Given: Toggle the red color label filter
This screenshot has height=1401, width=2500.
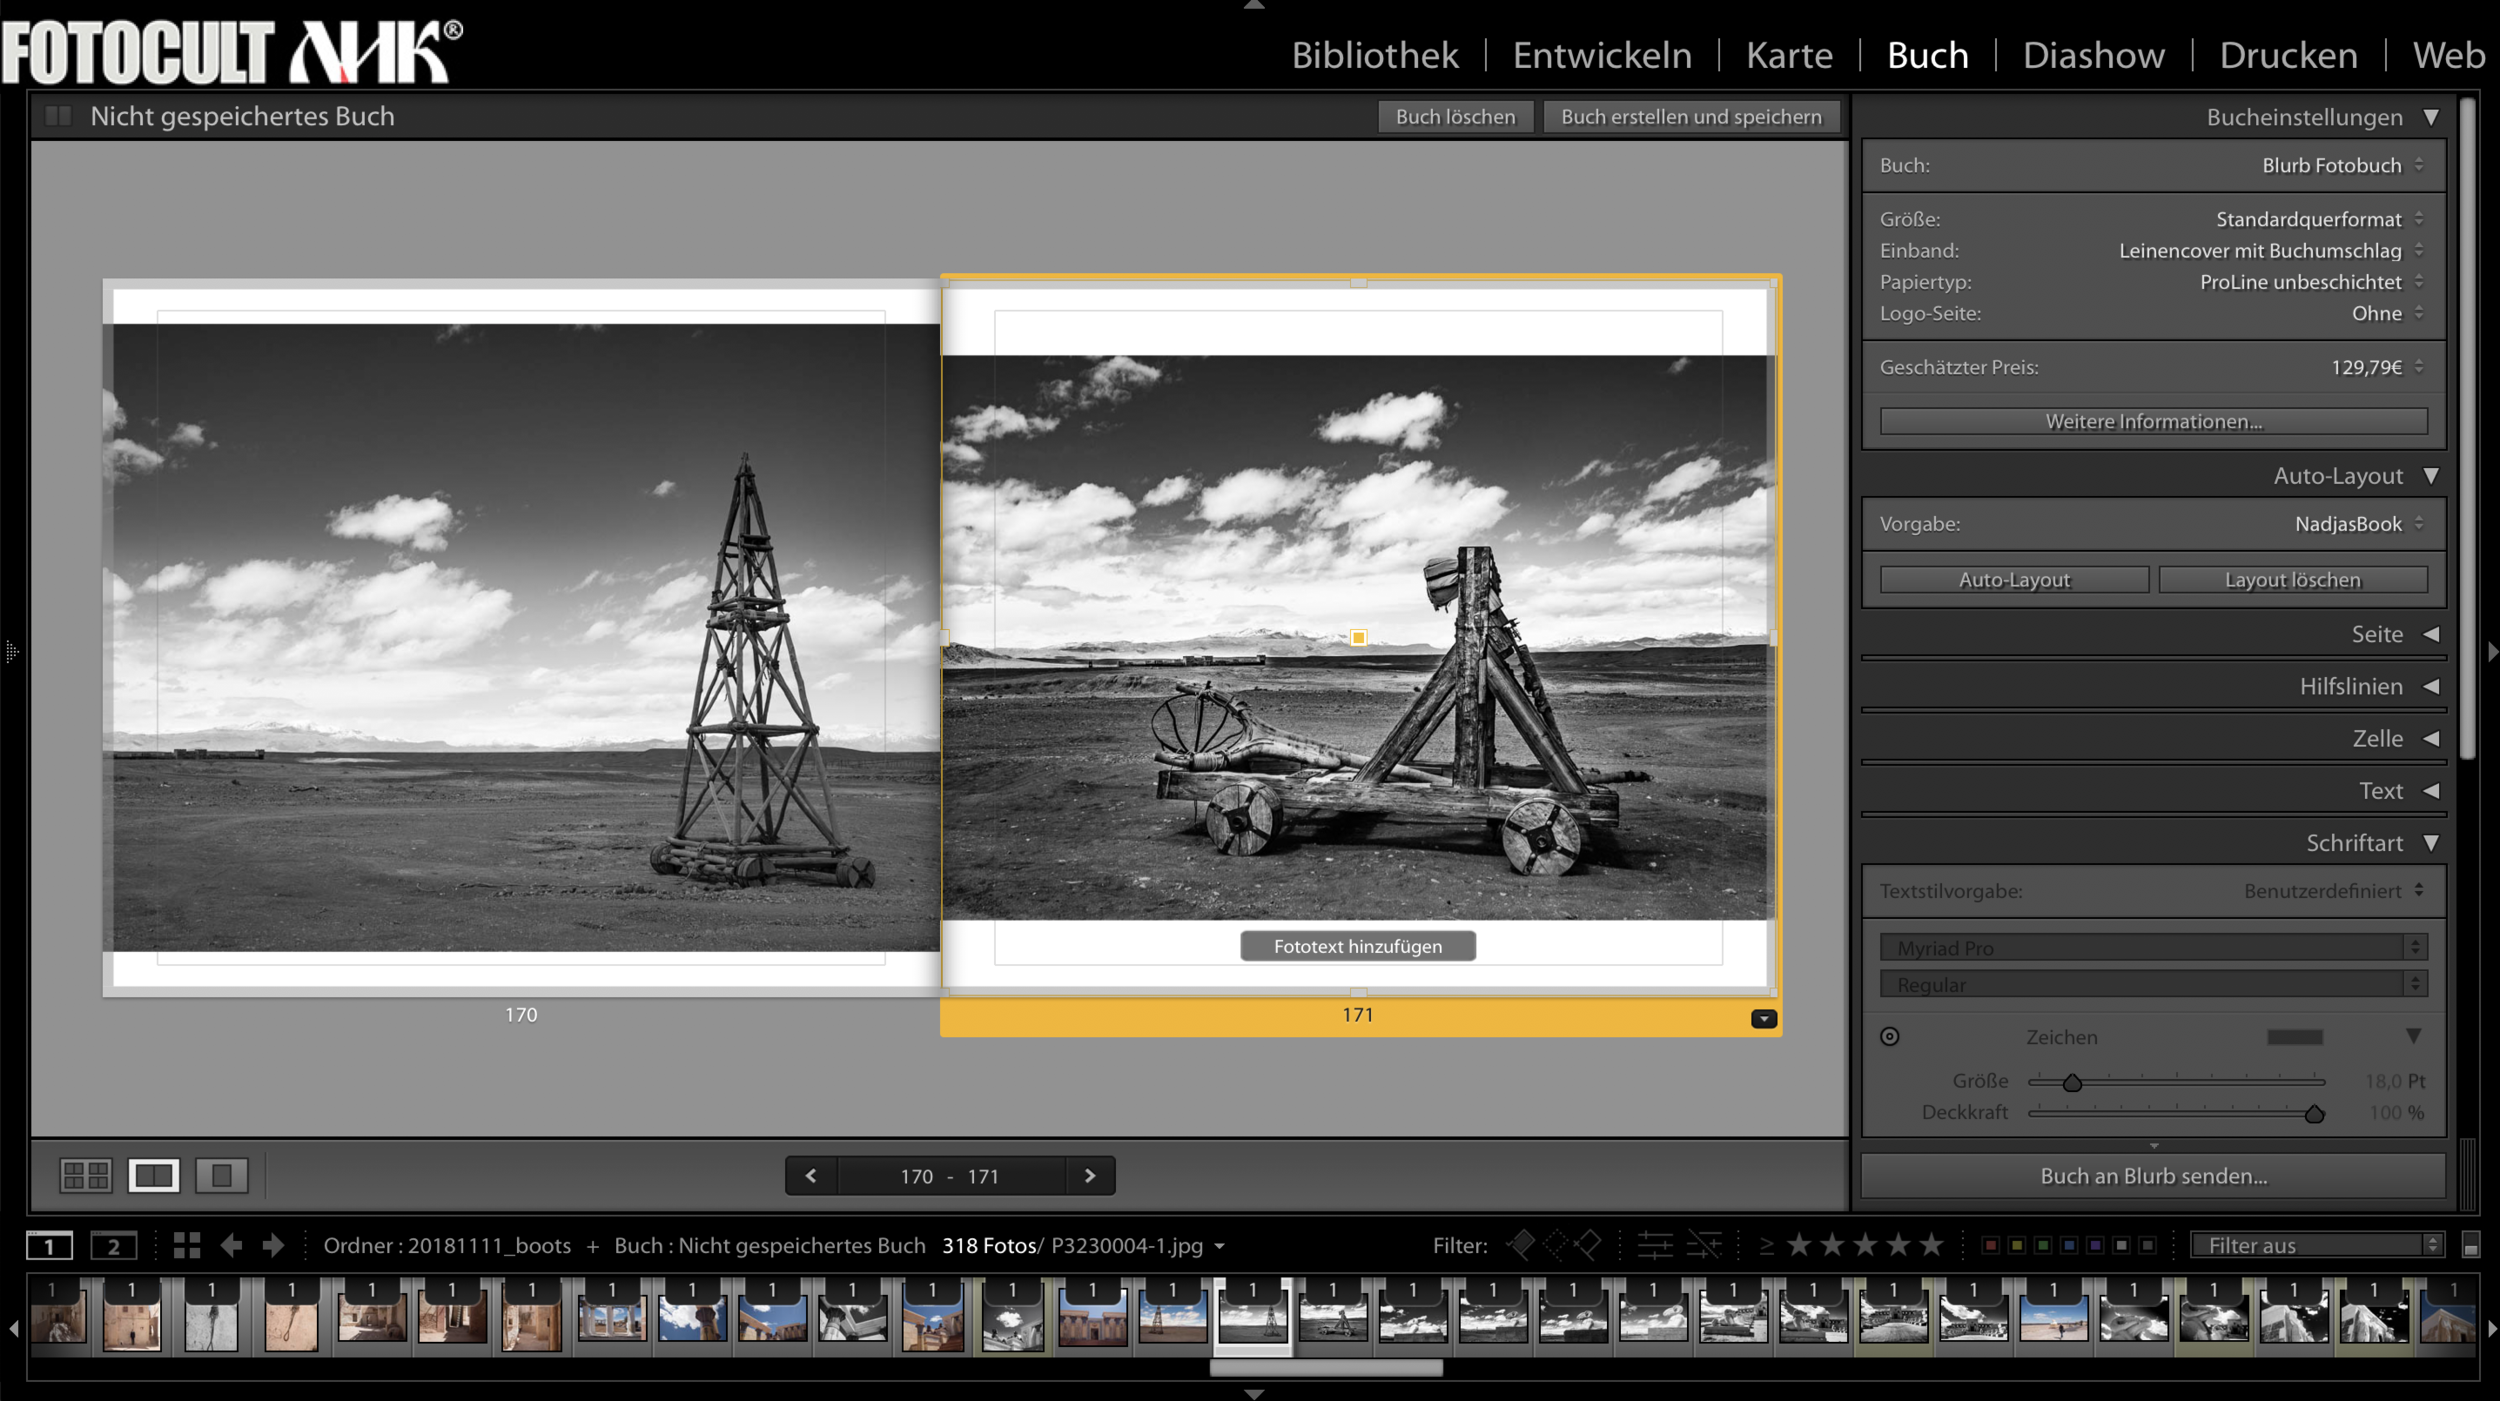Looking at the screenshot, I should [x=1990, y=1245].
